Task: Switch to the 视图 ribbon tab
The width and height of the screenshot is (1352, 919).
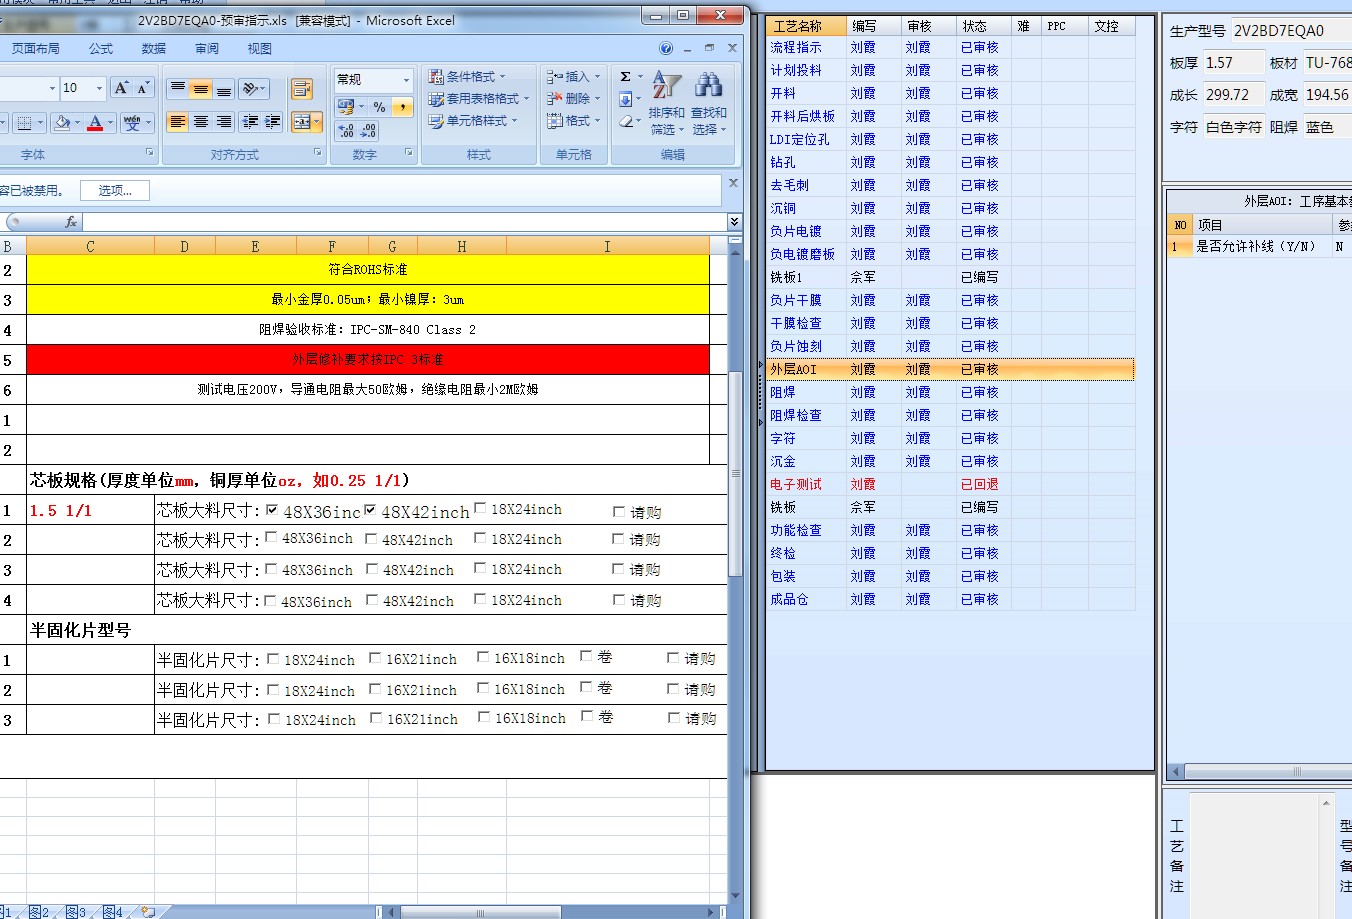Action: point(260,48)
